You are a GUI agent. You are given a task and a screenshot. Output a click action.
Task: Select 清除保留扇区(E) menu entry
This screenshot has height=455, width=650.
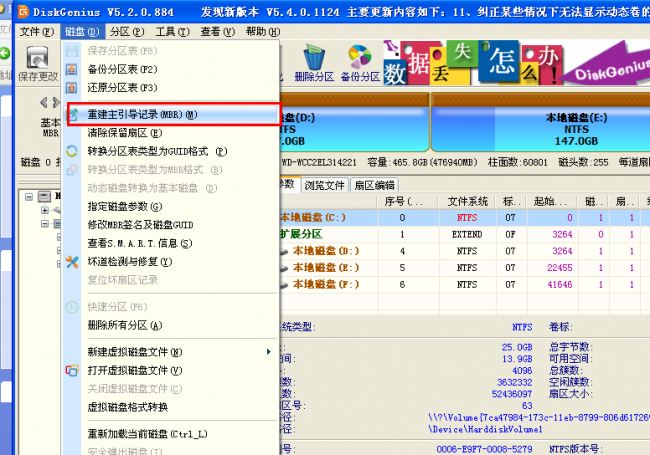(x=171, y=133)
